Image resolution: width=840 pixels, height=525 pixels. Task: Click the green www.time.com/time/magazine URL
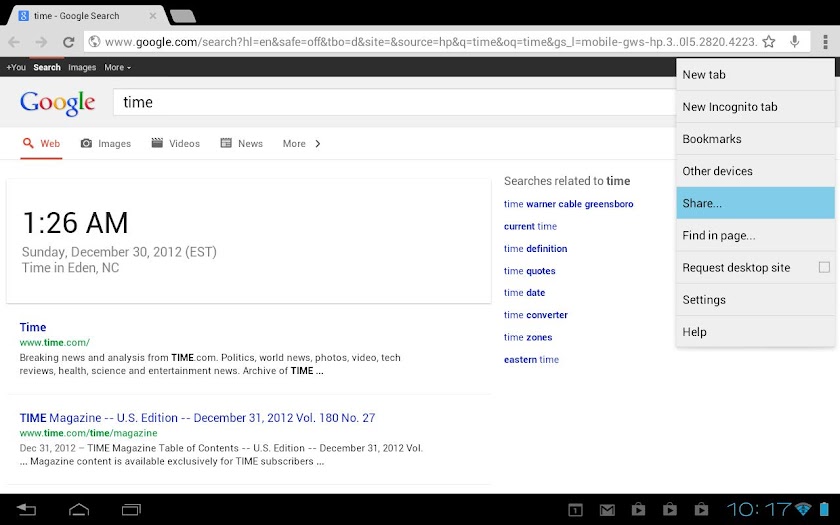pyautogui.click(x=88, y=433)
